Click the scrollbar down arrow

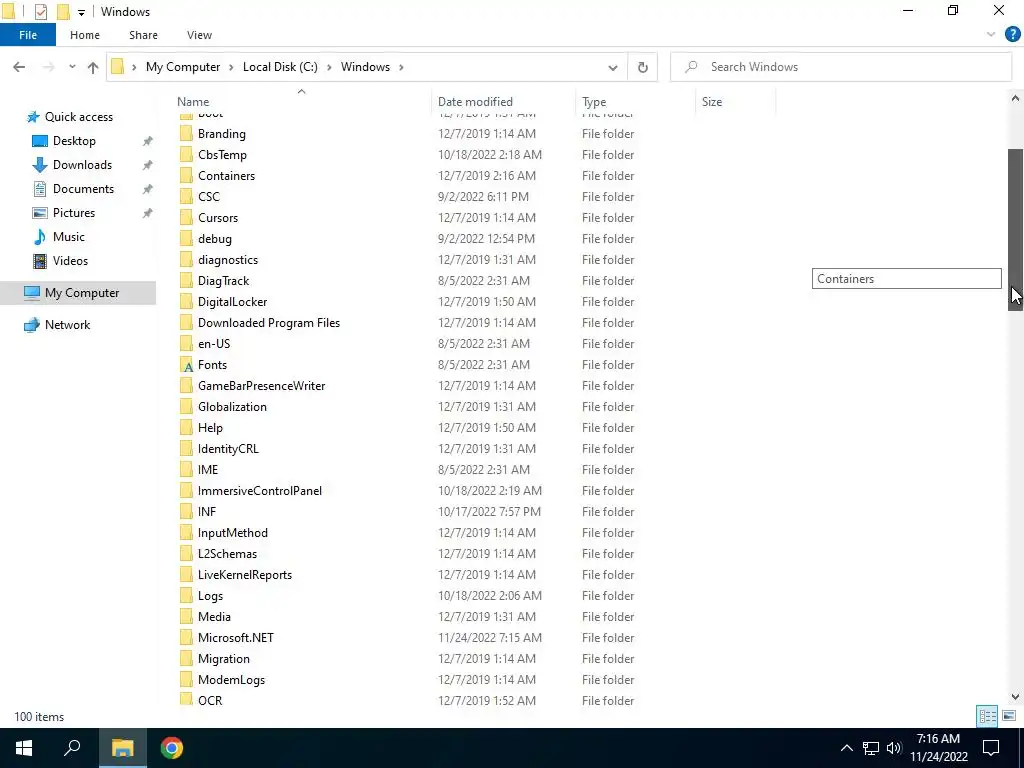1015,697
